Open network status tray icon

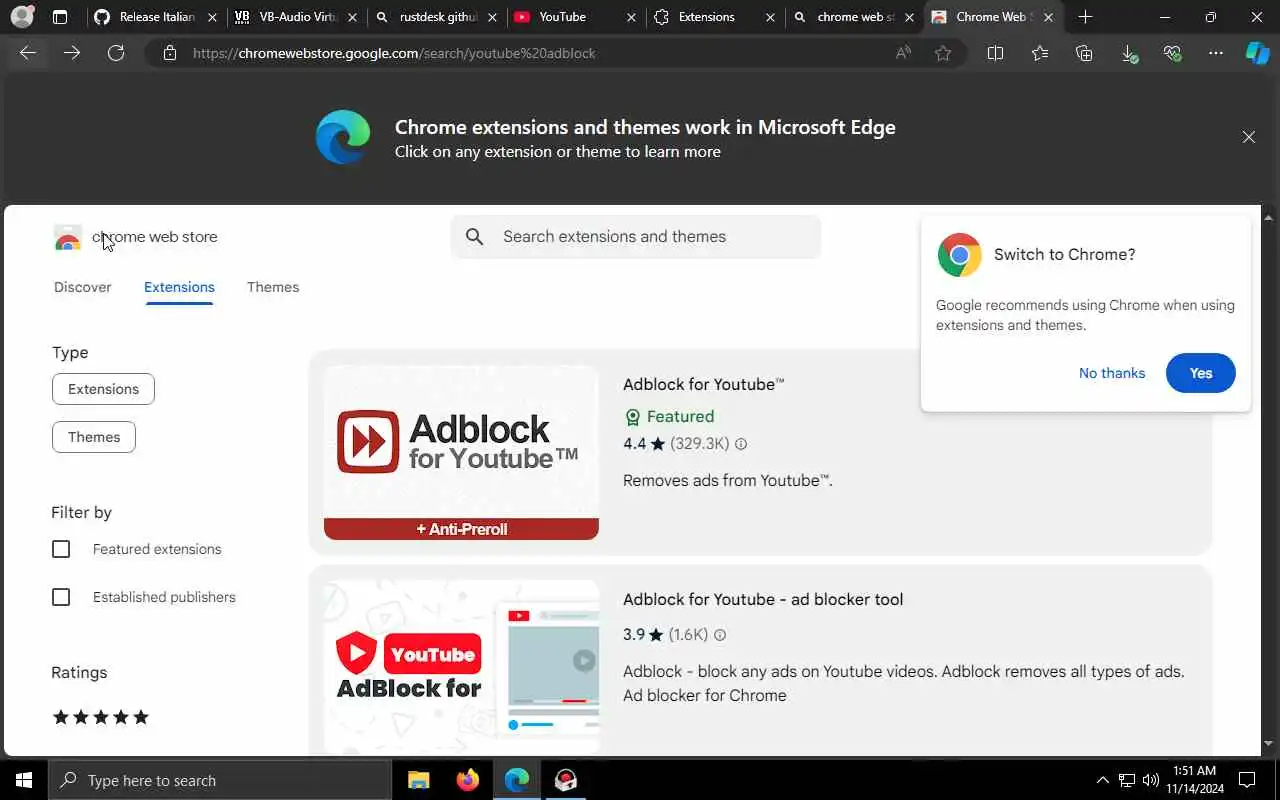point(1127,780)
